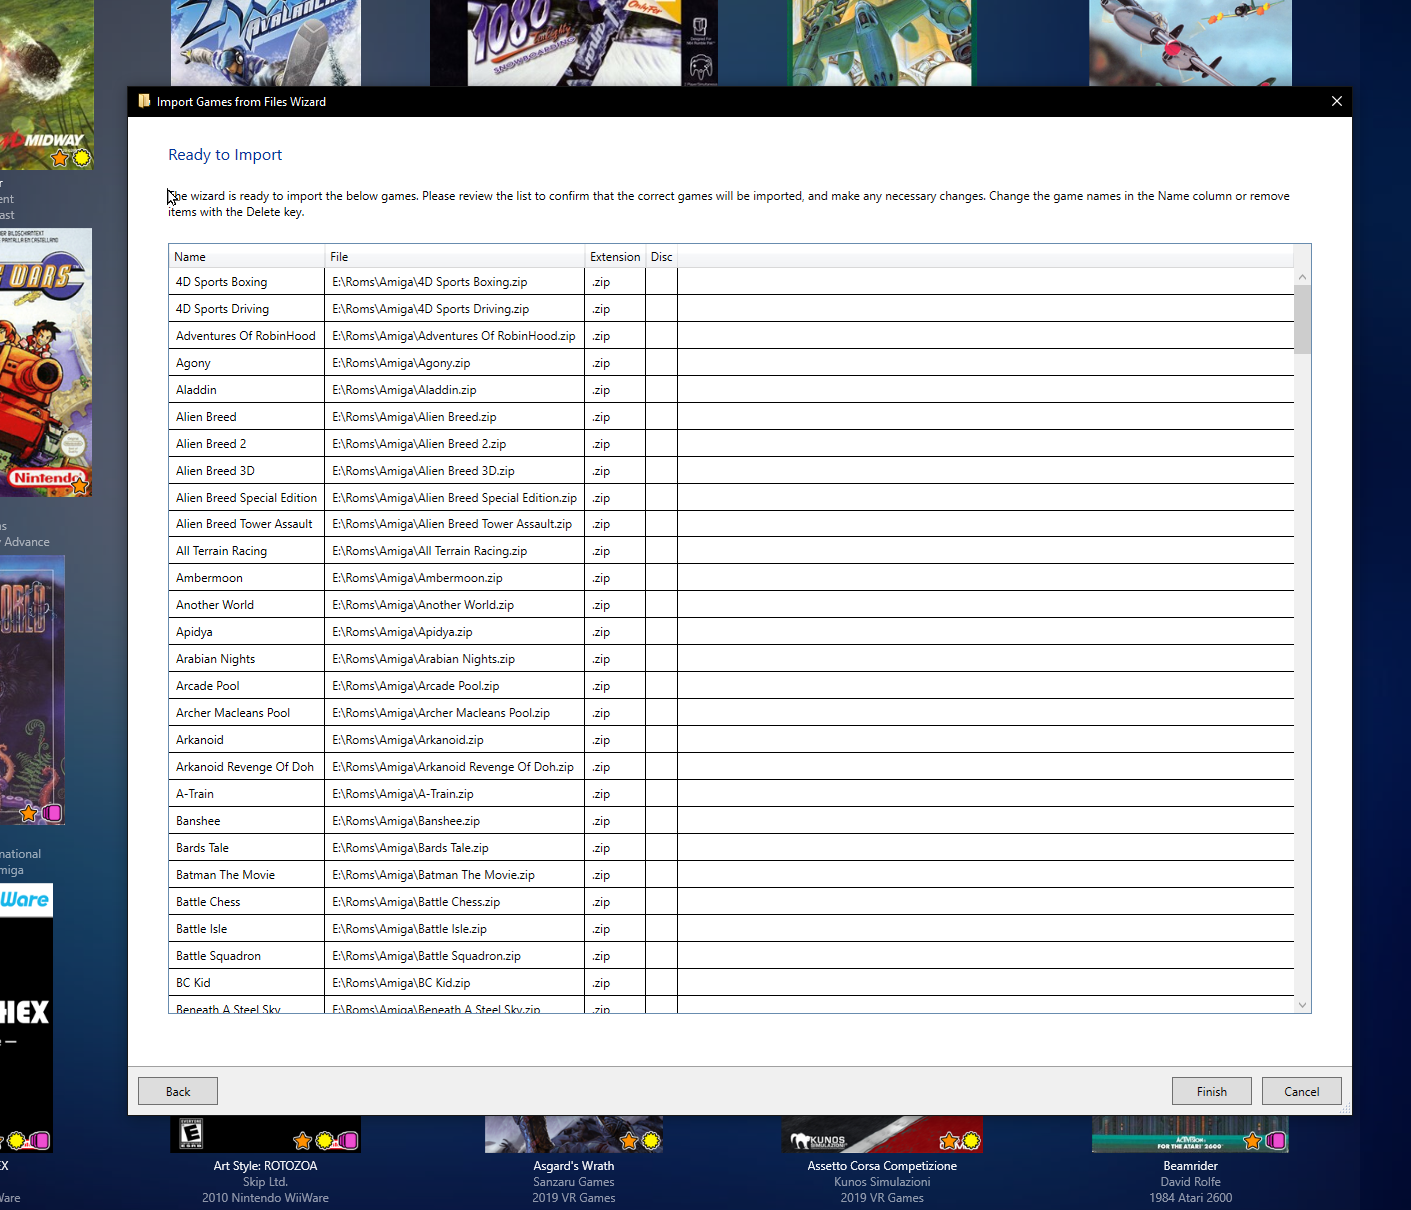This screenshot has width=1411, height=1210.
Task: Go Back in the import wizard
Action: 178,1091
